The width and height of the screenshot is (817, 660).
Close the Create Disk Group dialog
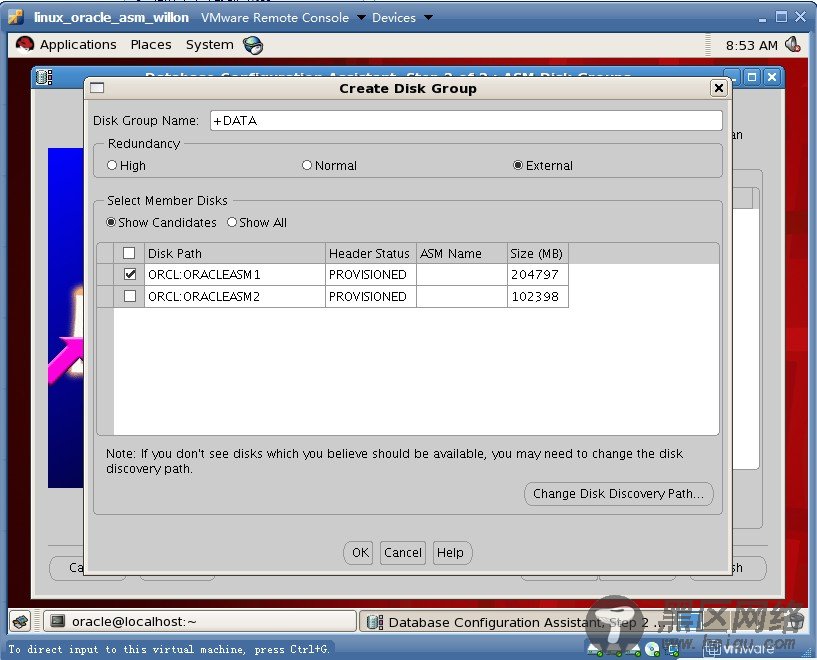719,88
